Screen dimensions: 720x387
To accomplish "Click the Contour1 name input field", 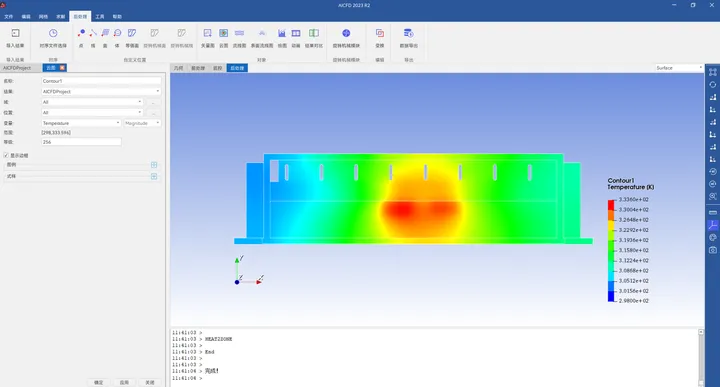I will [101, 81].
